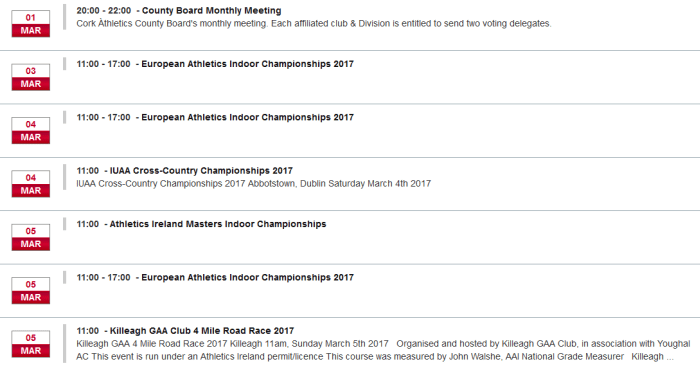The image size is (700, 366).
Task: Click the 11:00 time label for Masters Indoor
Action: tap(88, 224)
